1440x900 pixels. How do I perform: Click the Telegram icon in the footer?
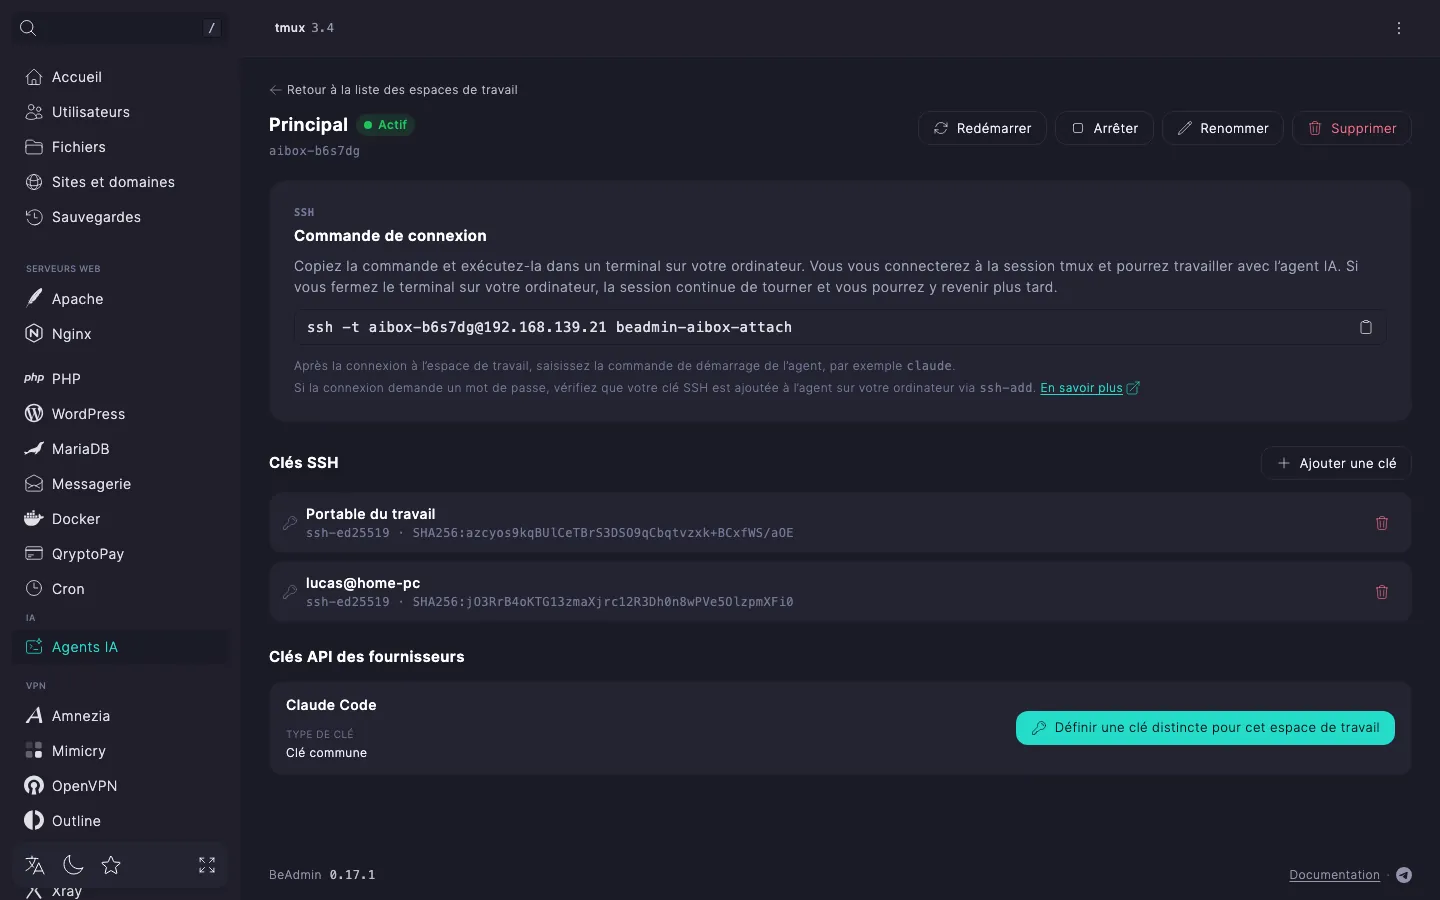click(x=1404, y=875)
